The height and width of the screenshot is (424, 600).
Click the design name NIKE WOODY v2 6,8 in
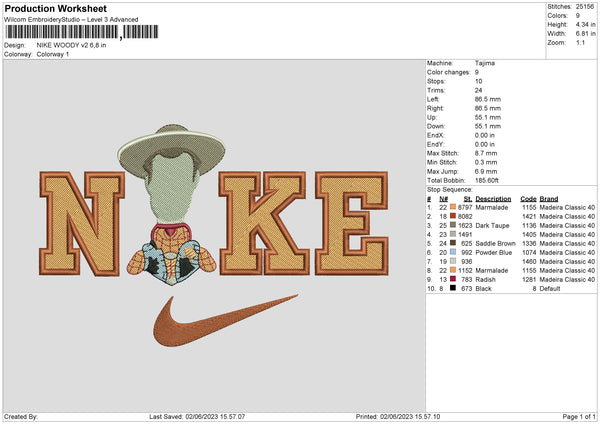click(71, 45)
